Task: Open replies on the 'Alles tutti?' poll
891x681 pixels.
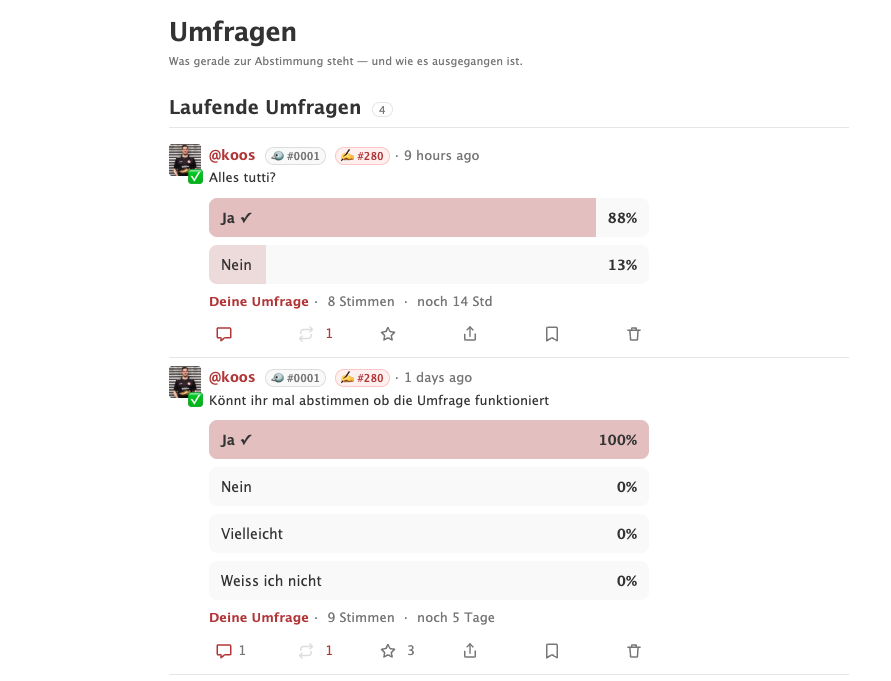Action: tap(224, 334)
